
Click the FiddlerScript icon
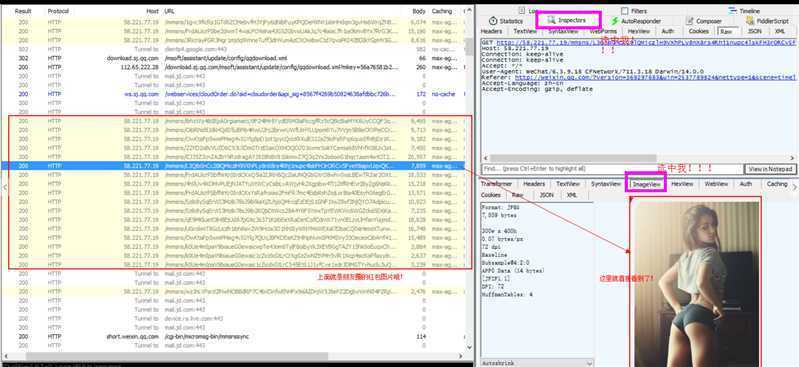click(x=750, y=21)
